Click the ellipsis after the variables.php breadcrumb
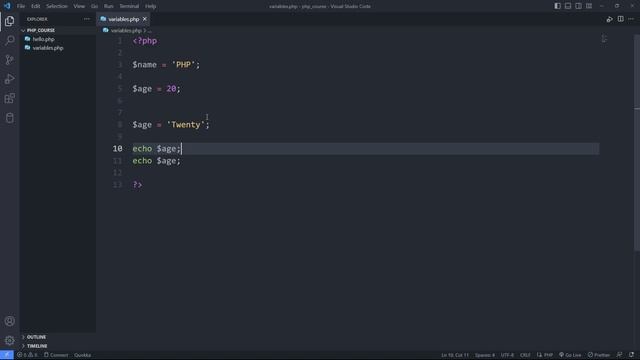The width and height of the screenshot is (640, 360). 149,31
